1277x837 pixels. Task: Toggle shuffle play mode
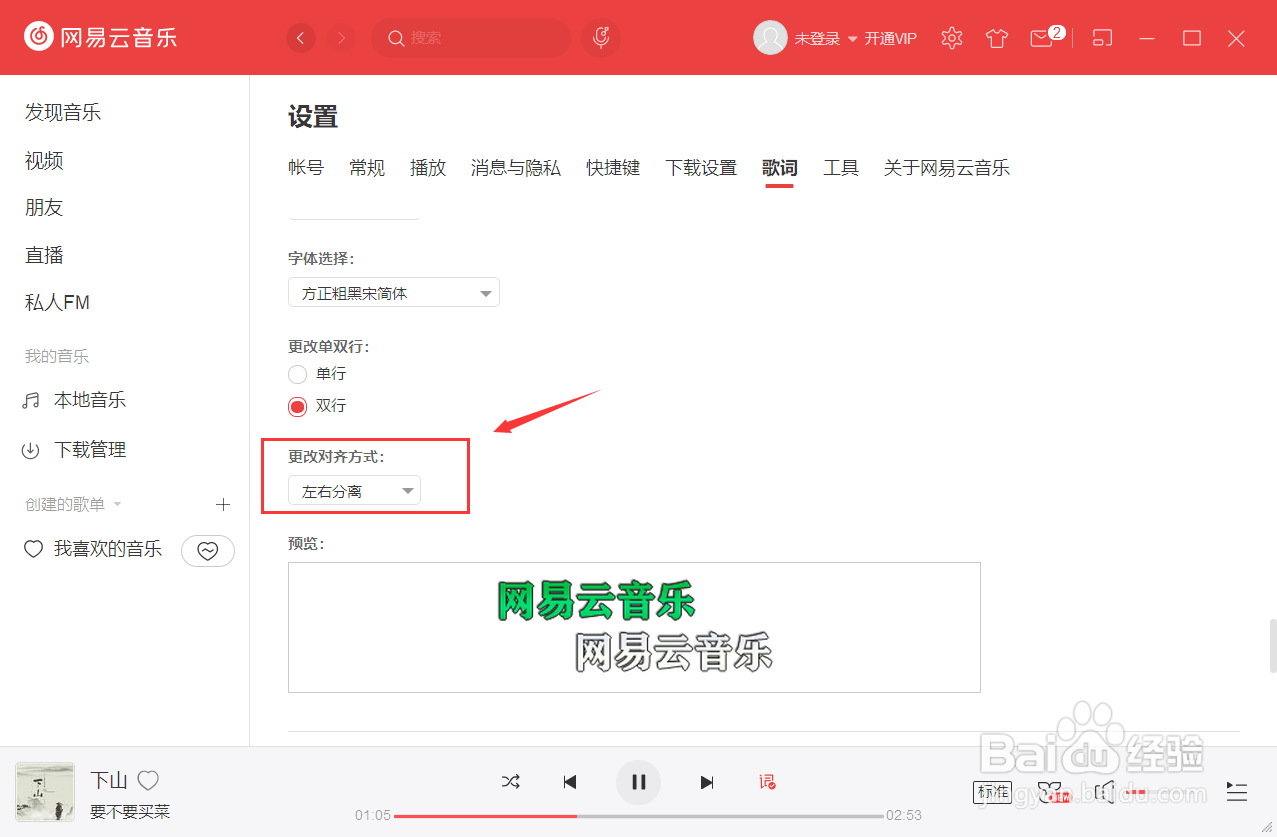tap(511, 782)
